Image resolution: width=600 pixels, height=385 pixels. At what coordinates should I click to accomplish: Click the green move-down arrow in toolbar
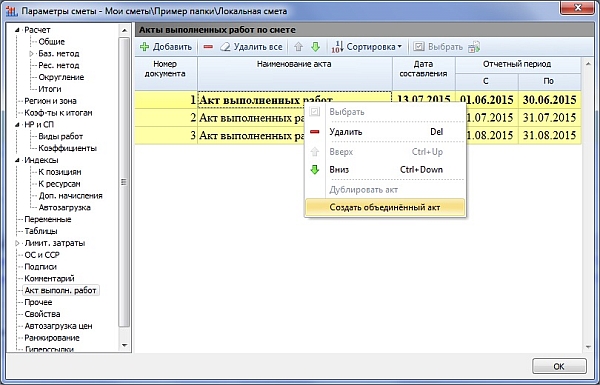315,47
